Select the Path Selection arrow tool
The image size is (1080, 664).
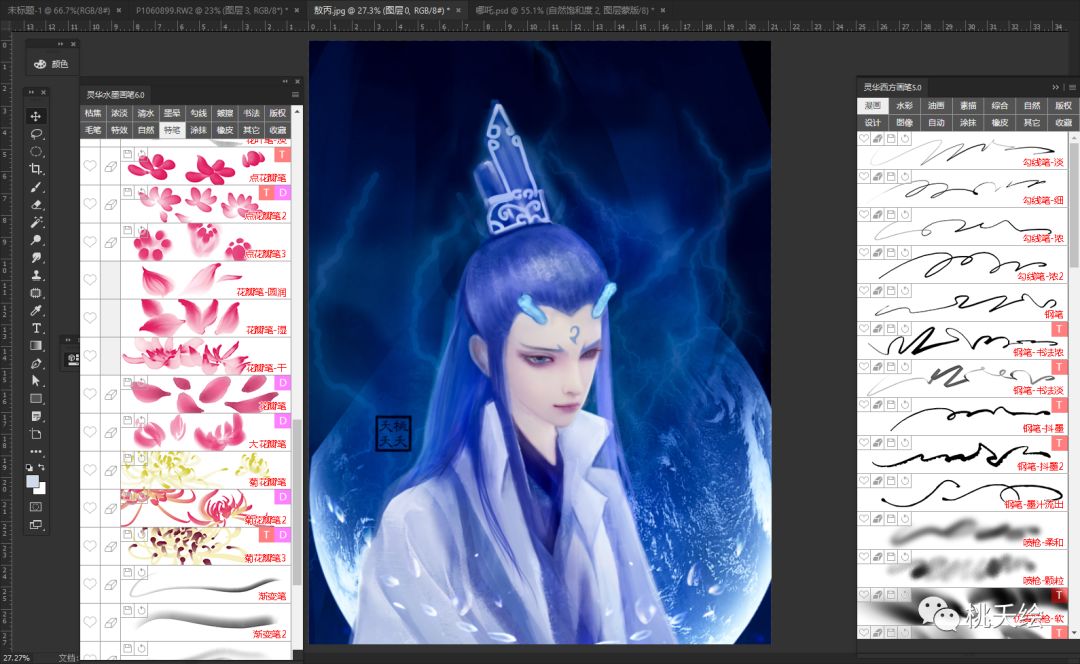(37, 381)
